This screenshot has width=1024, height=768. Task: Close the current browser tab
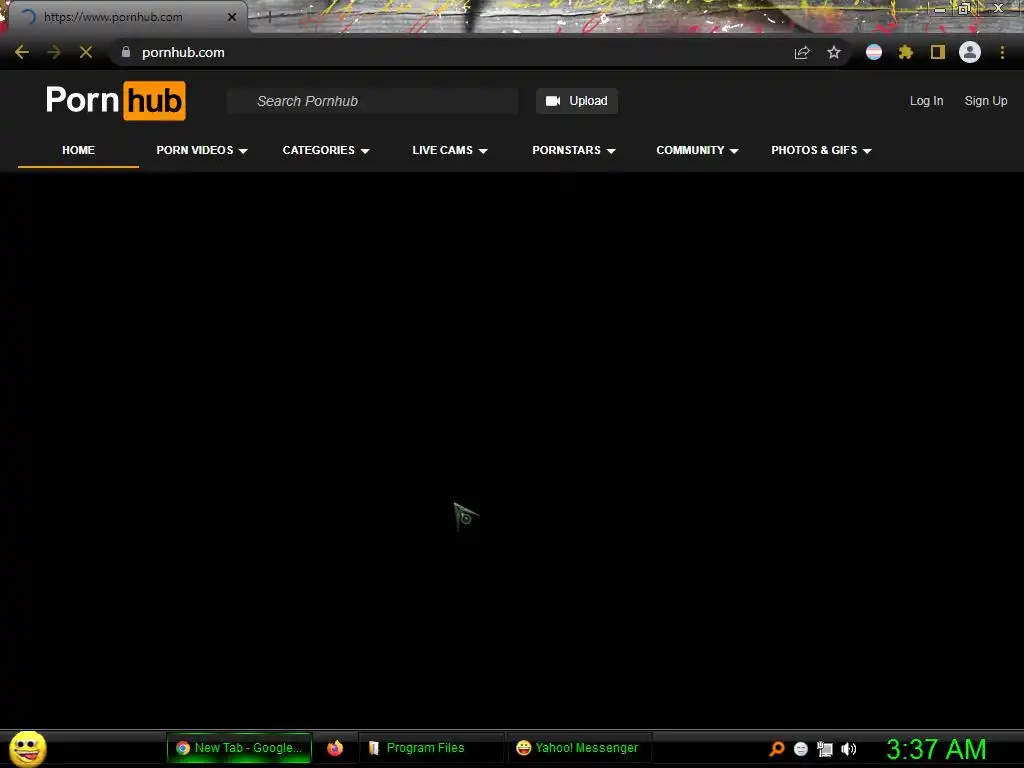[x=232, y=17]
